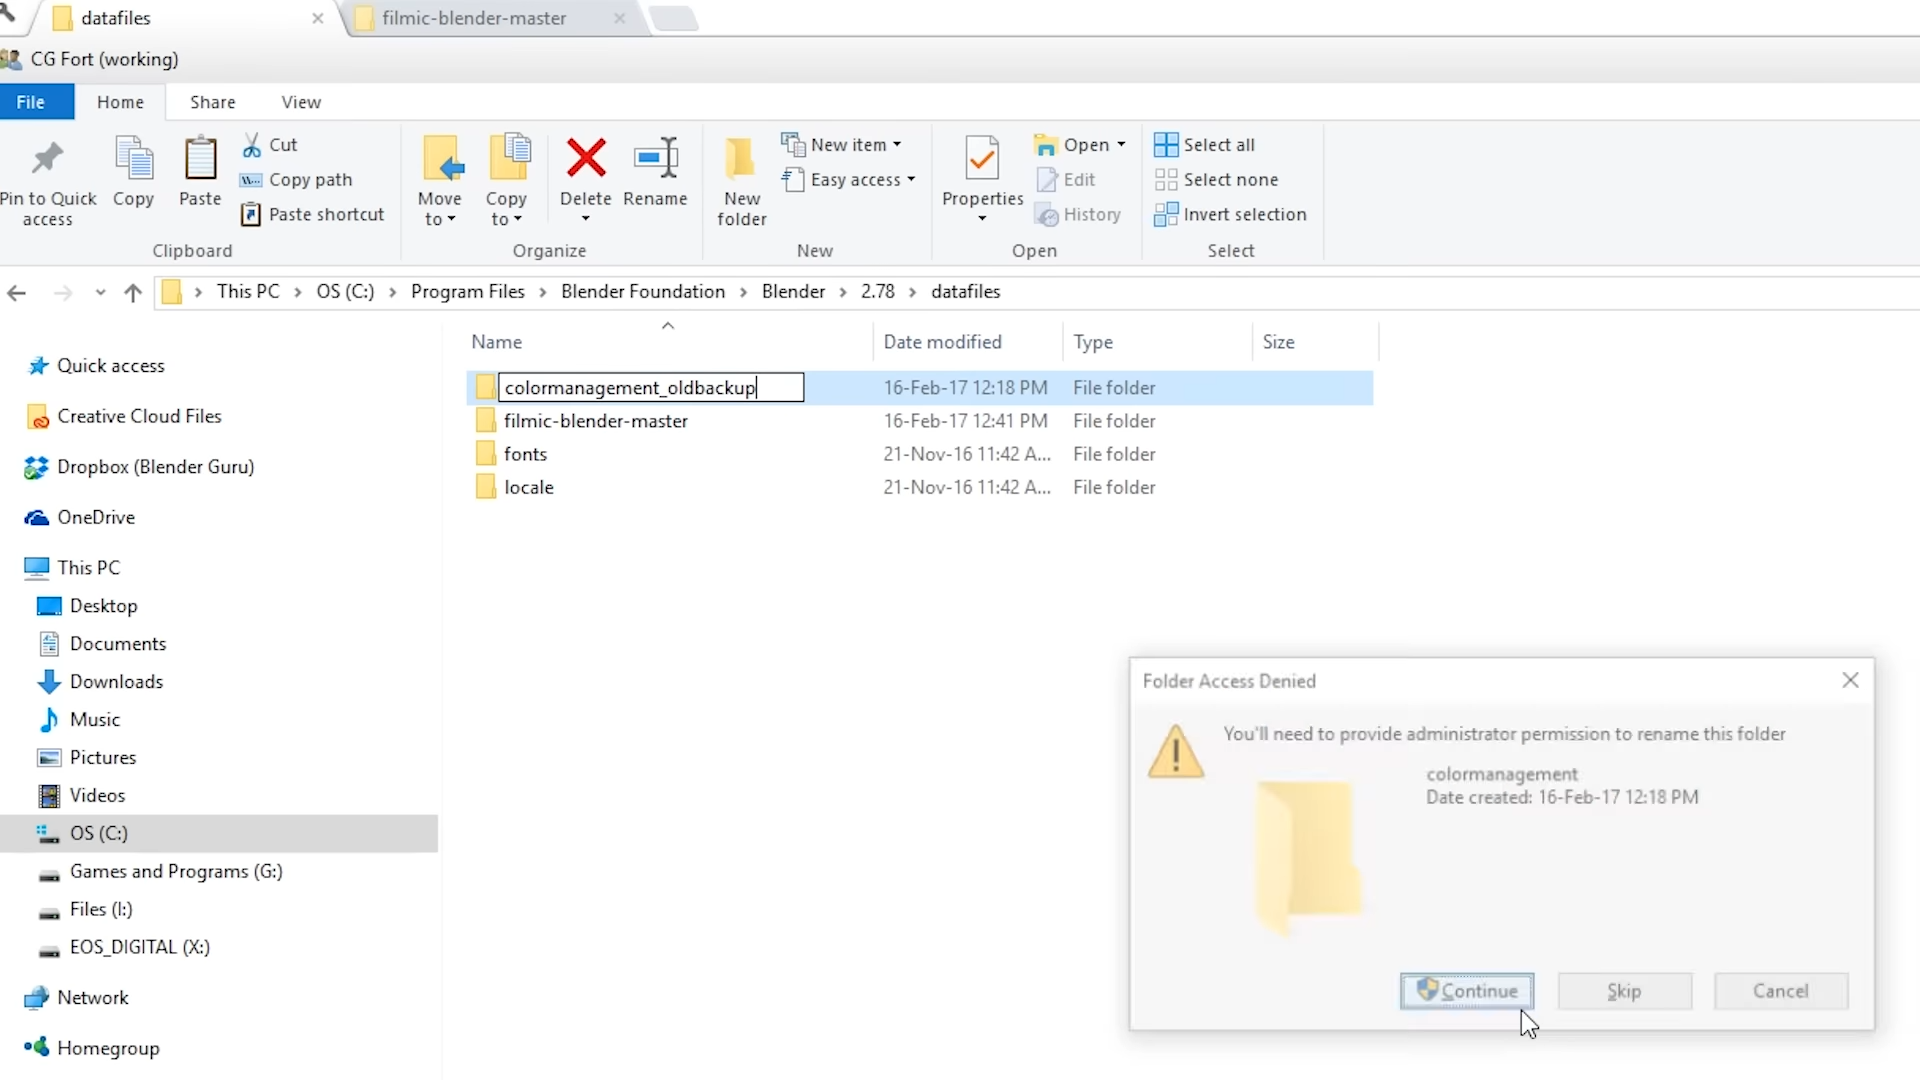Open the recent locations dropdown arrow
The image size is (1920, 1080).
[x=100, y=292]
